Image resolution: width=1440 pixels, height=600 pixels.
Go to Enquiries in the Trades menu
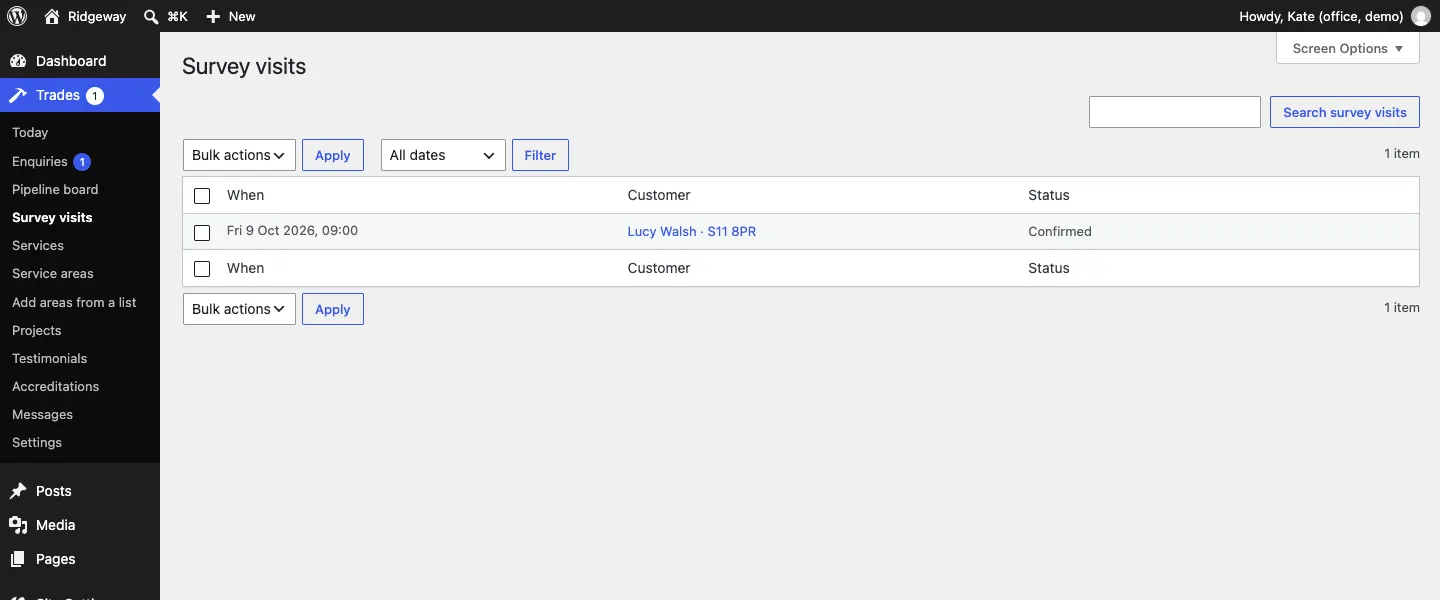40,161
